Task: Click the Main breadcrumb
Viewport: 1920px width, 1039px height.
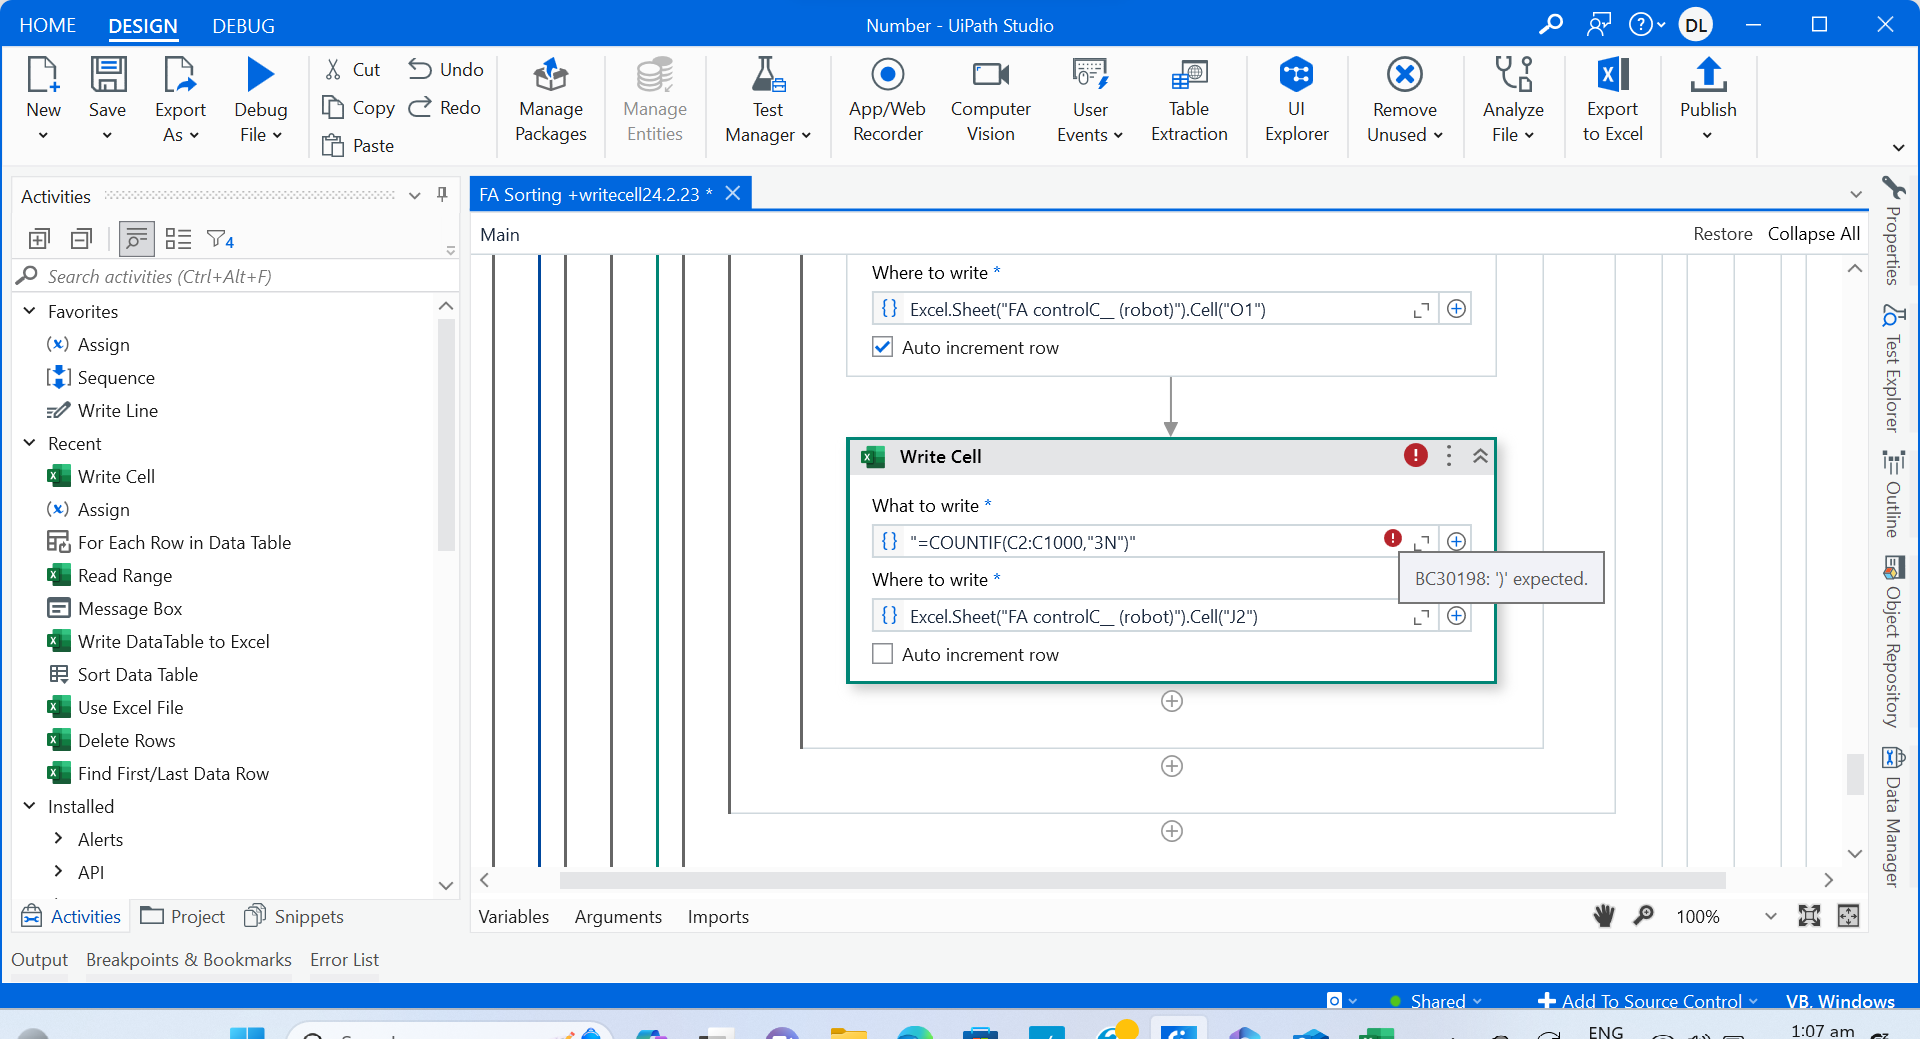Action: (500, 234)
